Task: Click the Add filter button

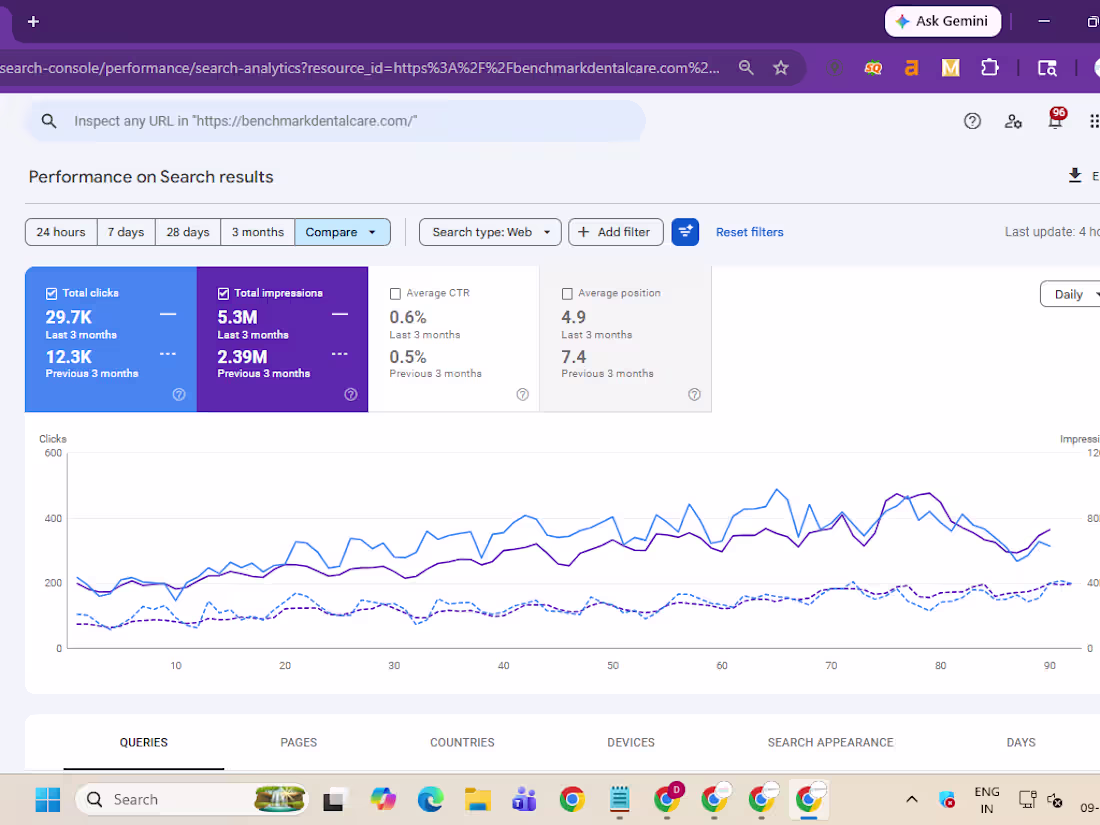Action: 616,232
